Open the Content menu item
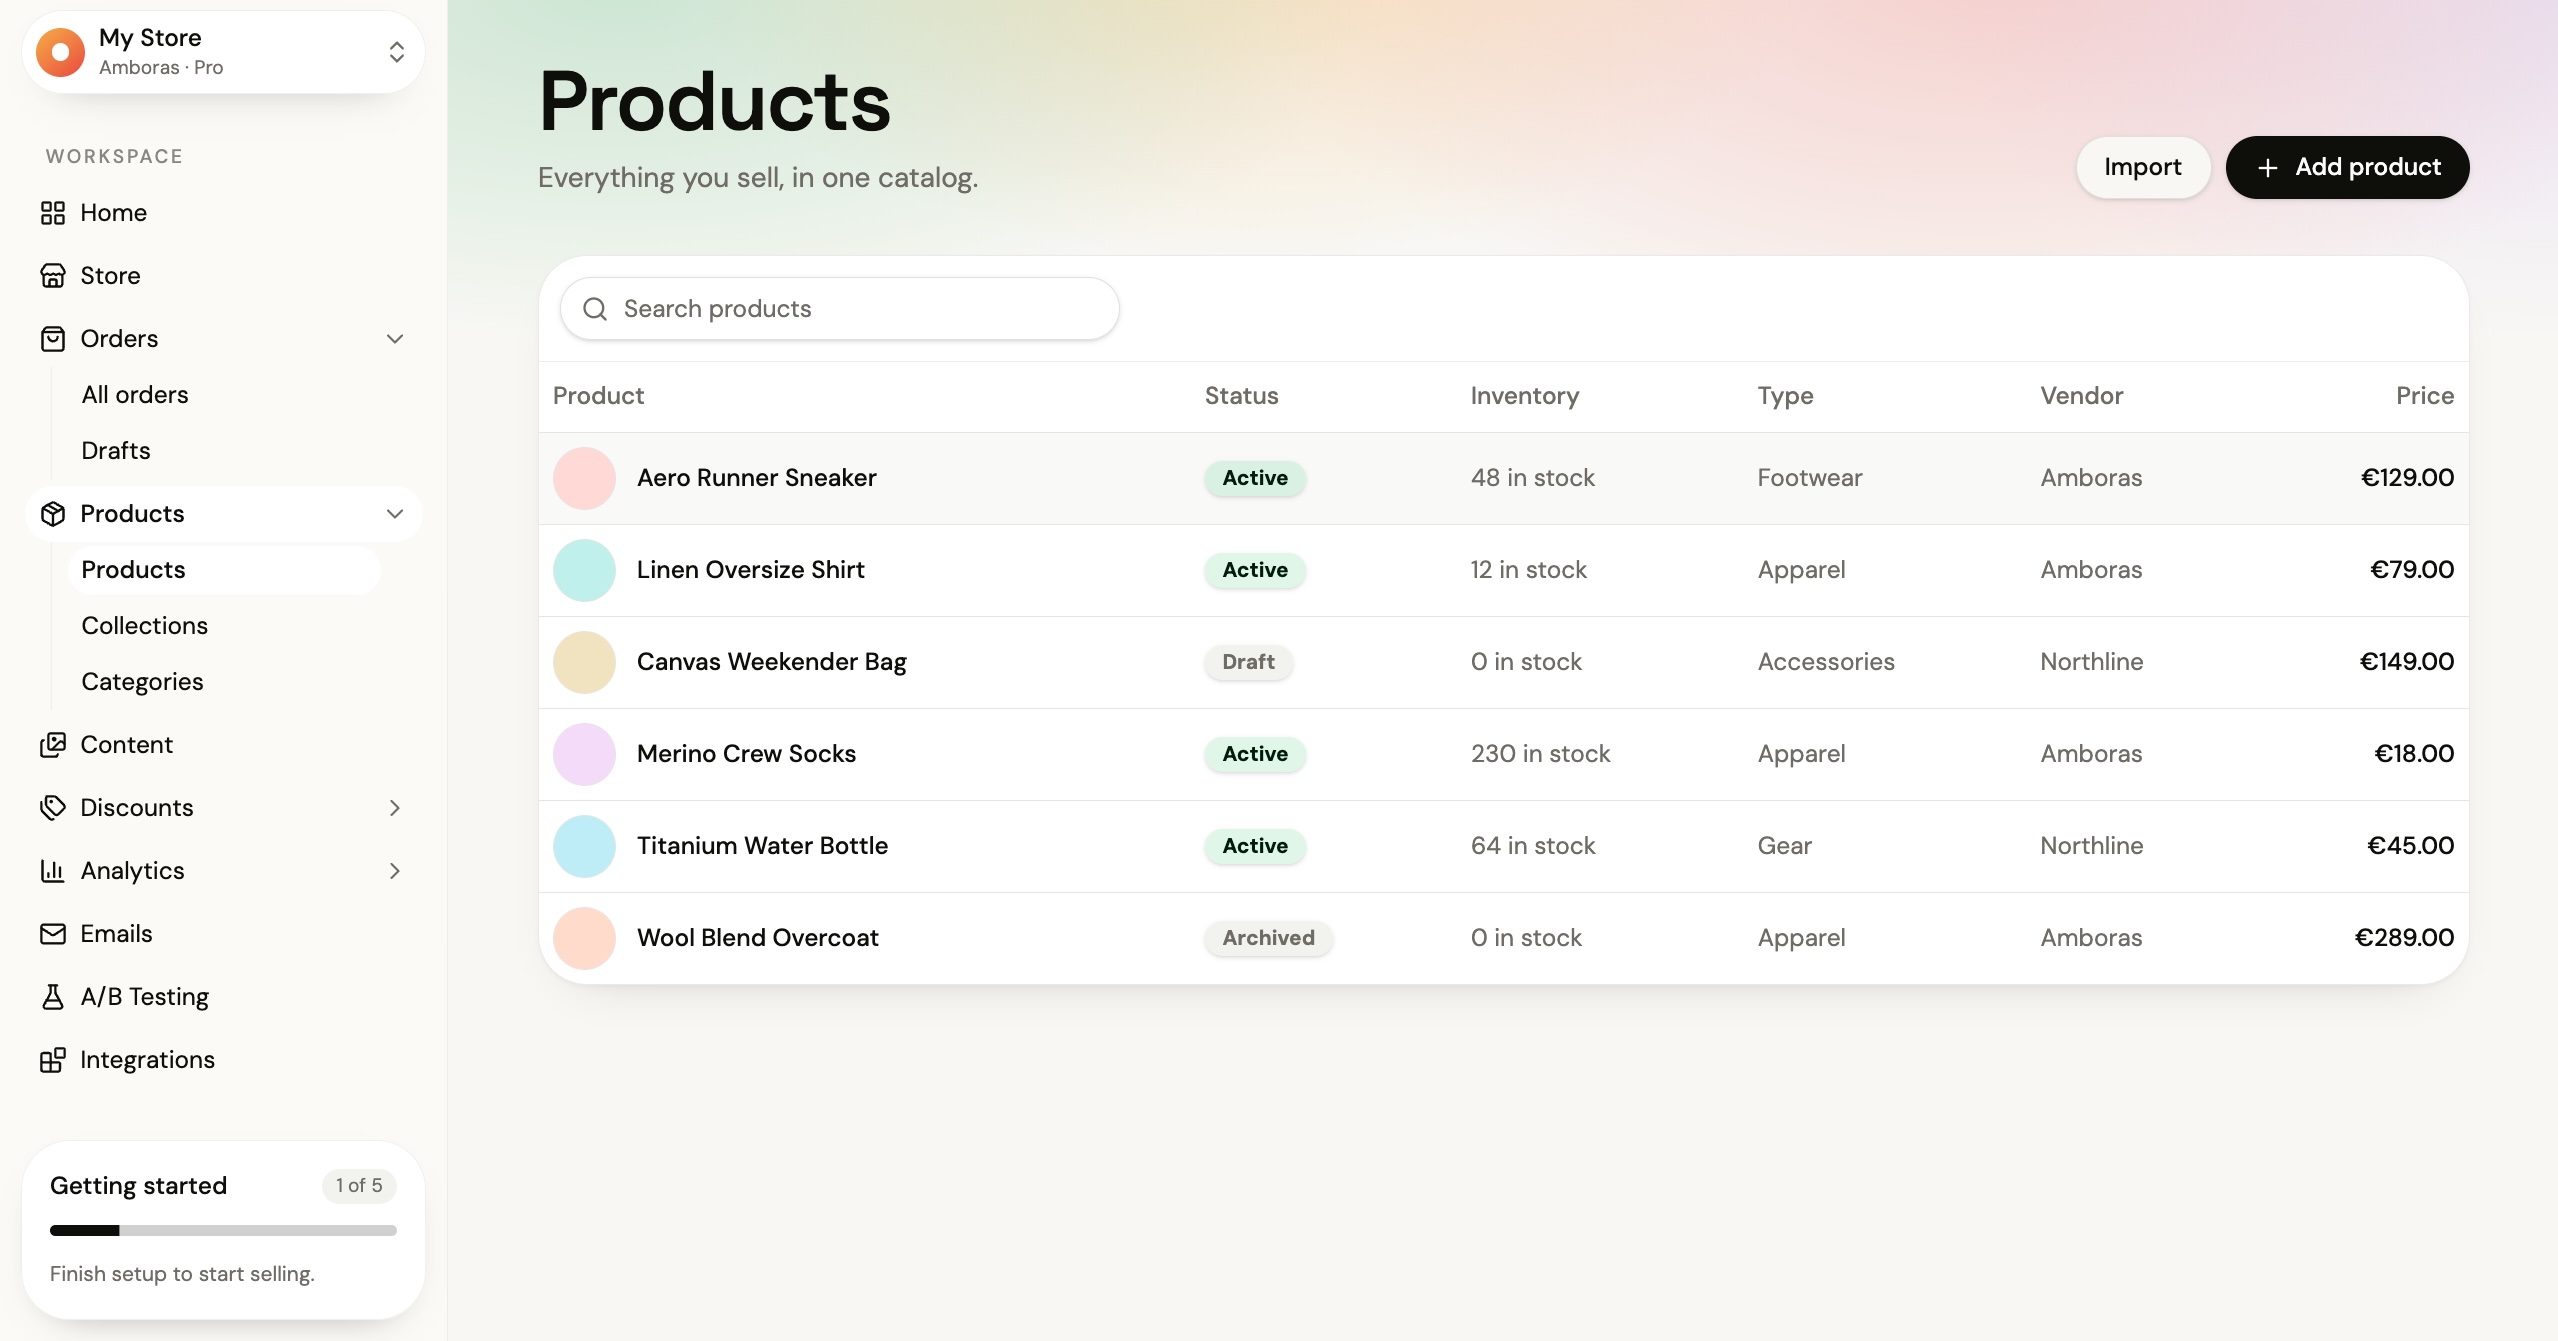Viewport: 2558px width, 1341px height. point(223,745)
